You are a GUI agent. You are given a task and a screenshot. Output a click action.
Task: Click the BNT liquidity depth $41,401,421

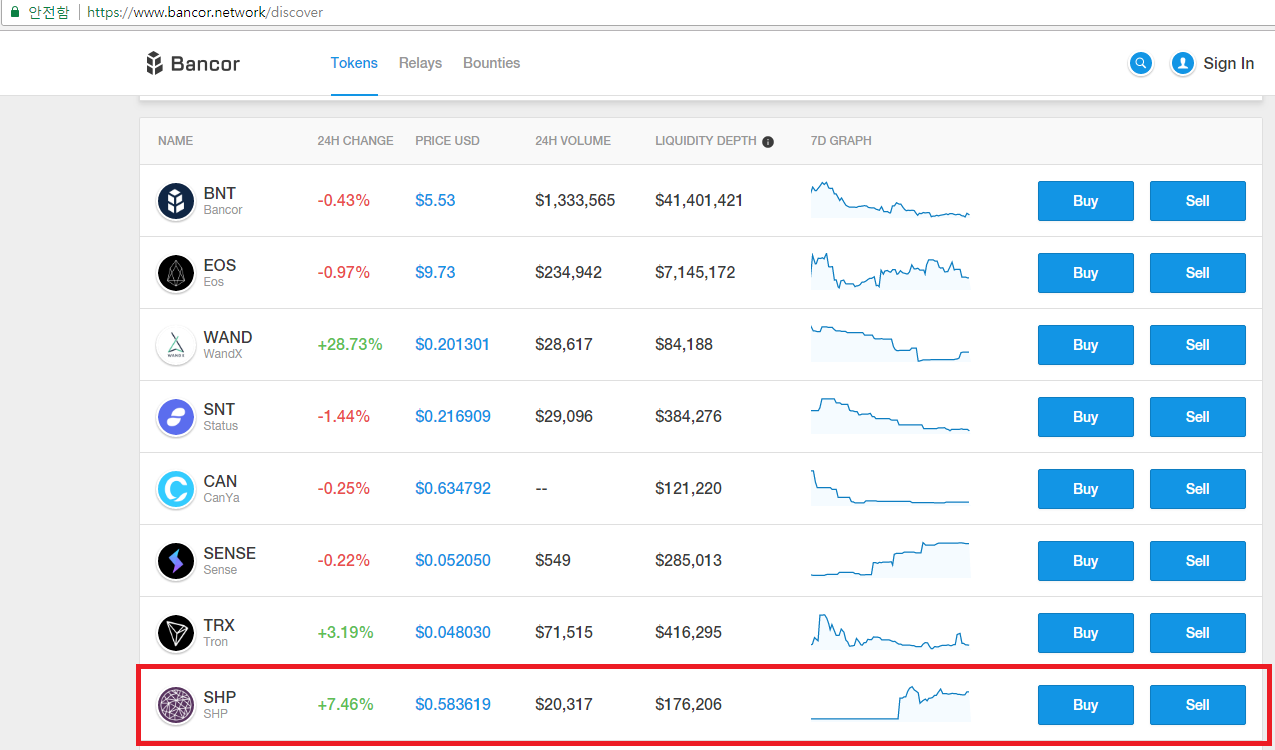point(699,201)
